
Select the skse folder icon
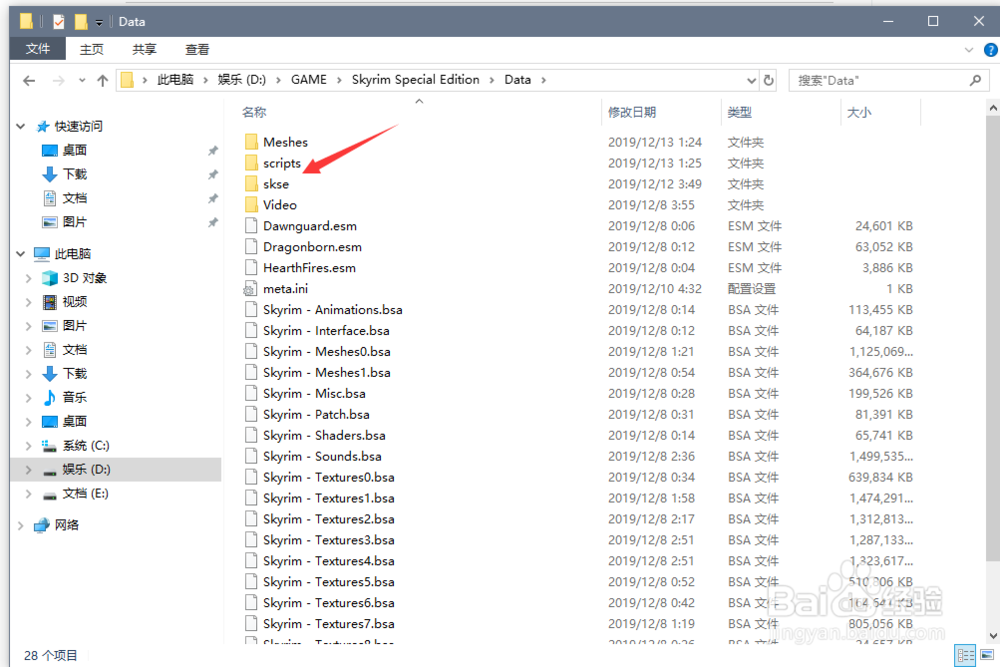click(x=251, y=184)
